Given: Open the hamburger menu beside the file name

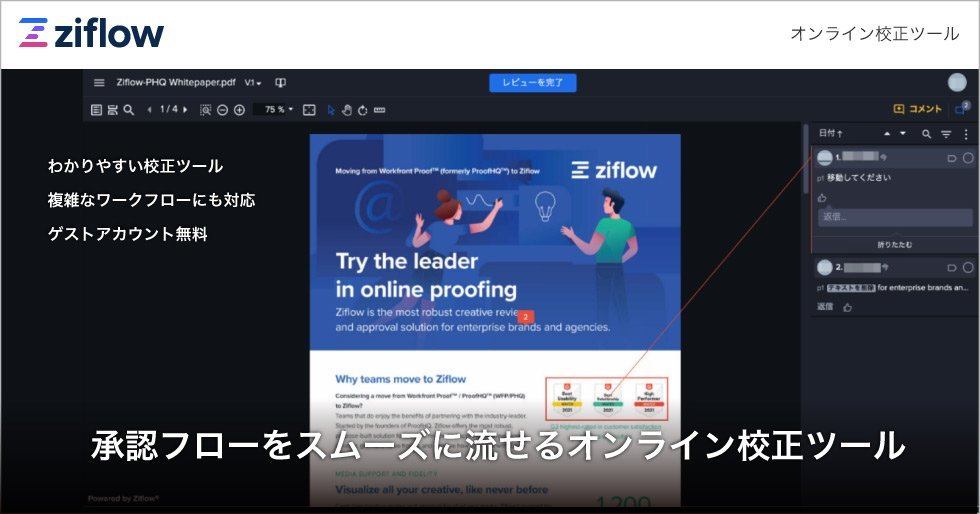Looking at the screenshot, I should 99,83.
